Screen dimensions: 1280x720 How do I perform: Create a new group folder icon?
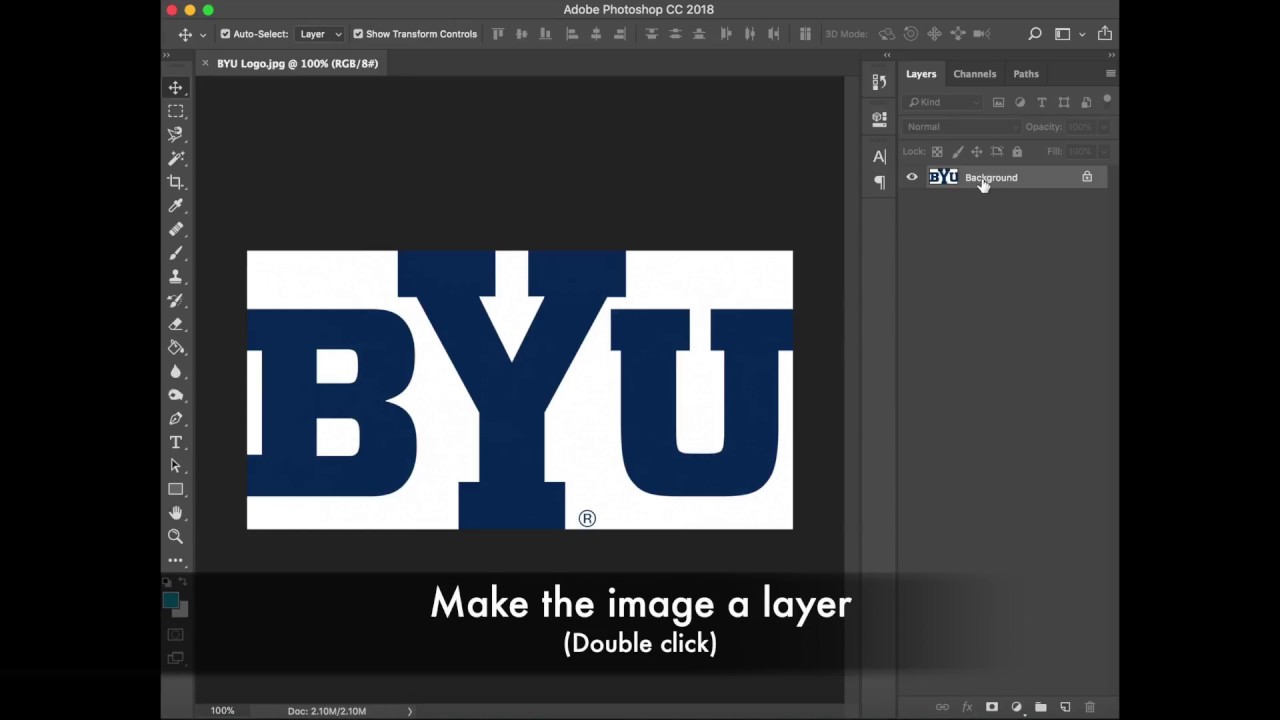pyautogui.click(x=1041, y=707)
